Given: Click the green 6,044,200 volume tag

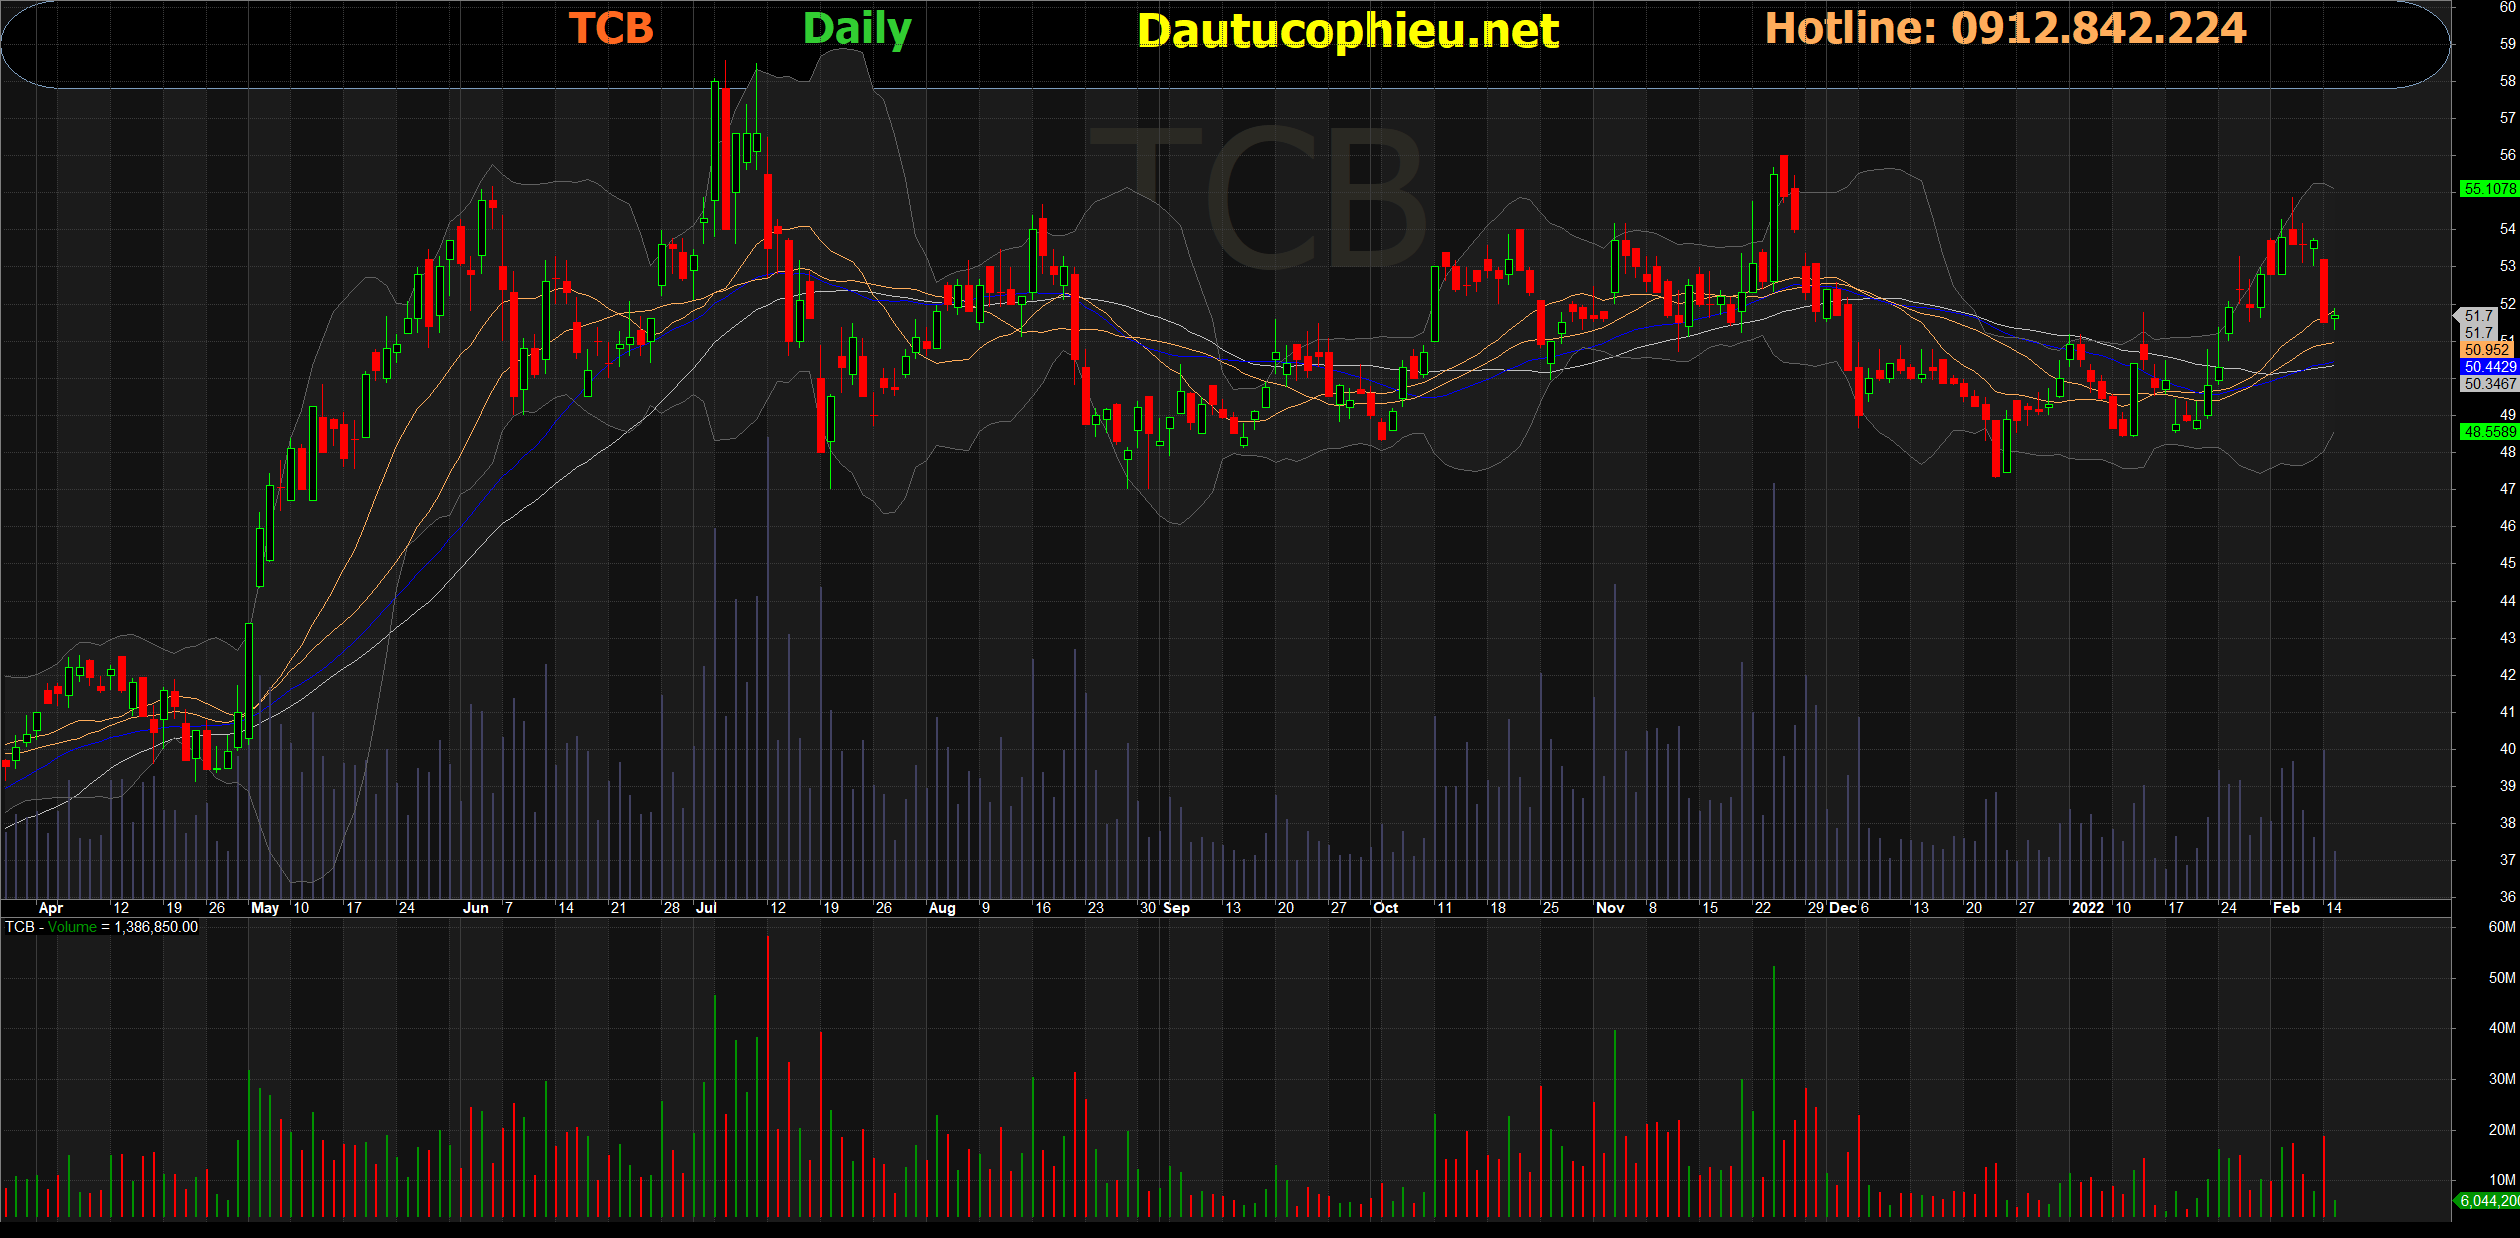Looking at the screenshot, I should 2489,1201.
